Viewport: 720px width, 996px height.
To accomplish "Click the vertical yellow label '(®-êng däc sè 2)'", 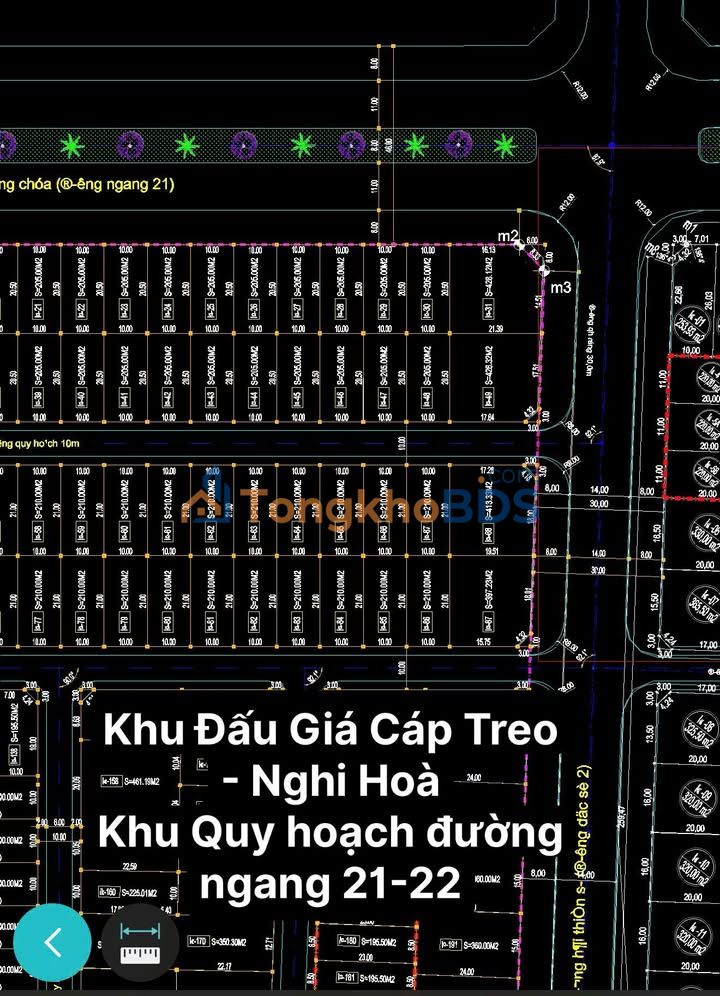I will pyautogui.click(x=583, y=819).
